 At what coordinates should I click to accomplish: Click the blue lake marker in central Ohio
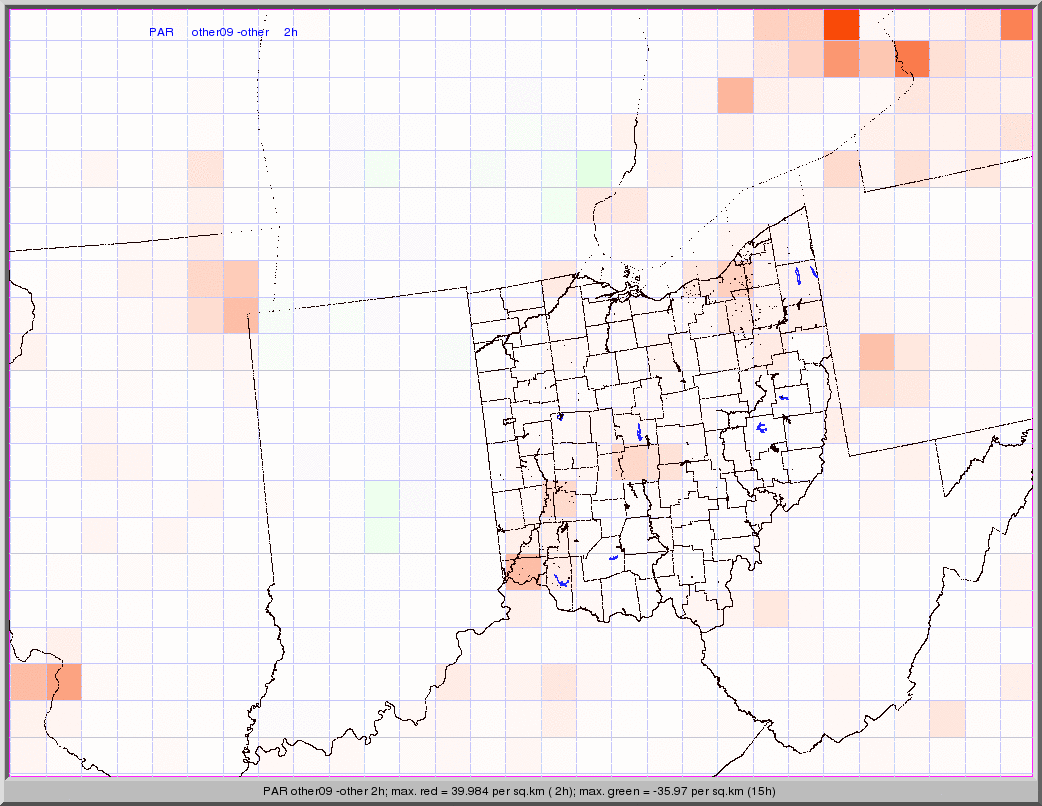[x=640, y=432]
